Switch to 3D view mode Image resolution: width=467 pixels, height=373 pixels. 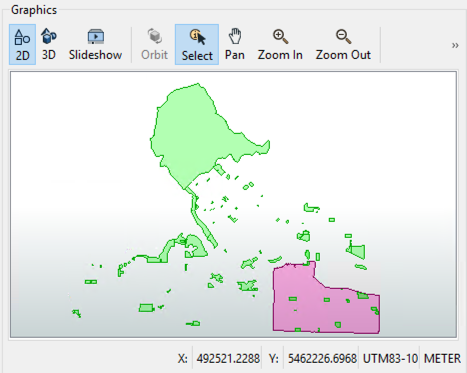point(49,45)
